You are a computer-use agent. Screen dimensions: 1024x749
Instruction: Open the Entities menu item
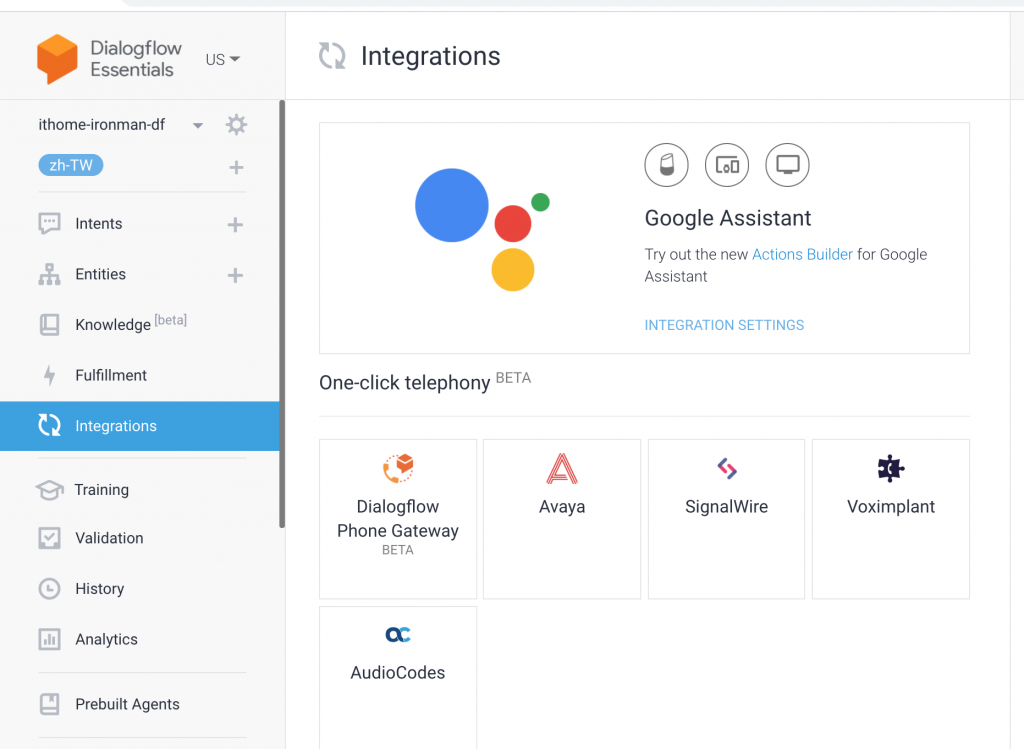tap(101, 274)
